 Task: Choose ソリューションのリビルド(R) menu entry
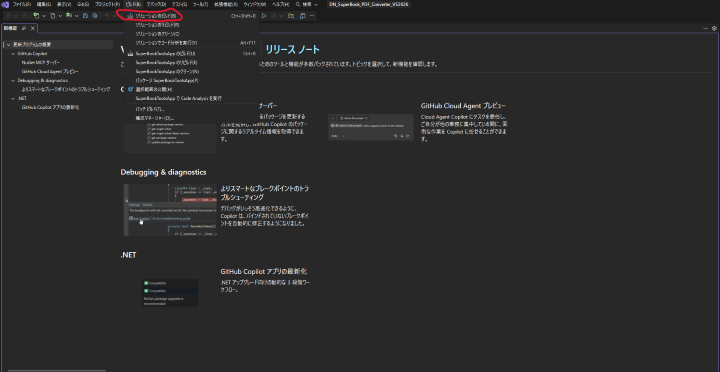192,25
